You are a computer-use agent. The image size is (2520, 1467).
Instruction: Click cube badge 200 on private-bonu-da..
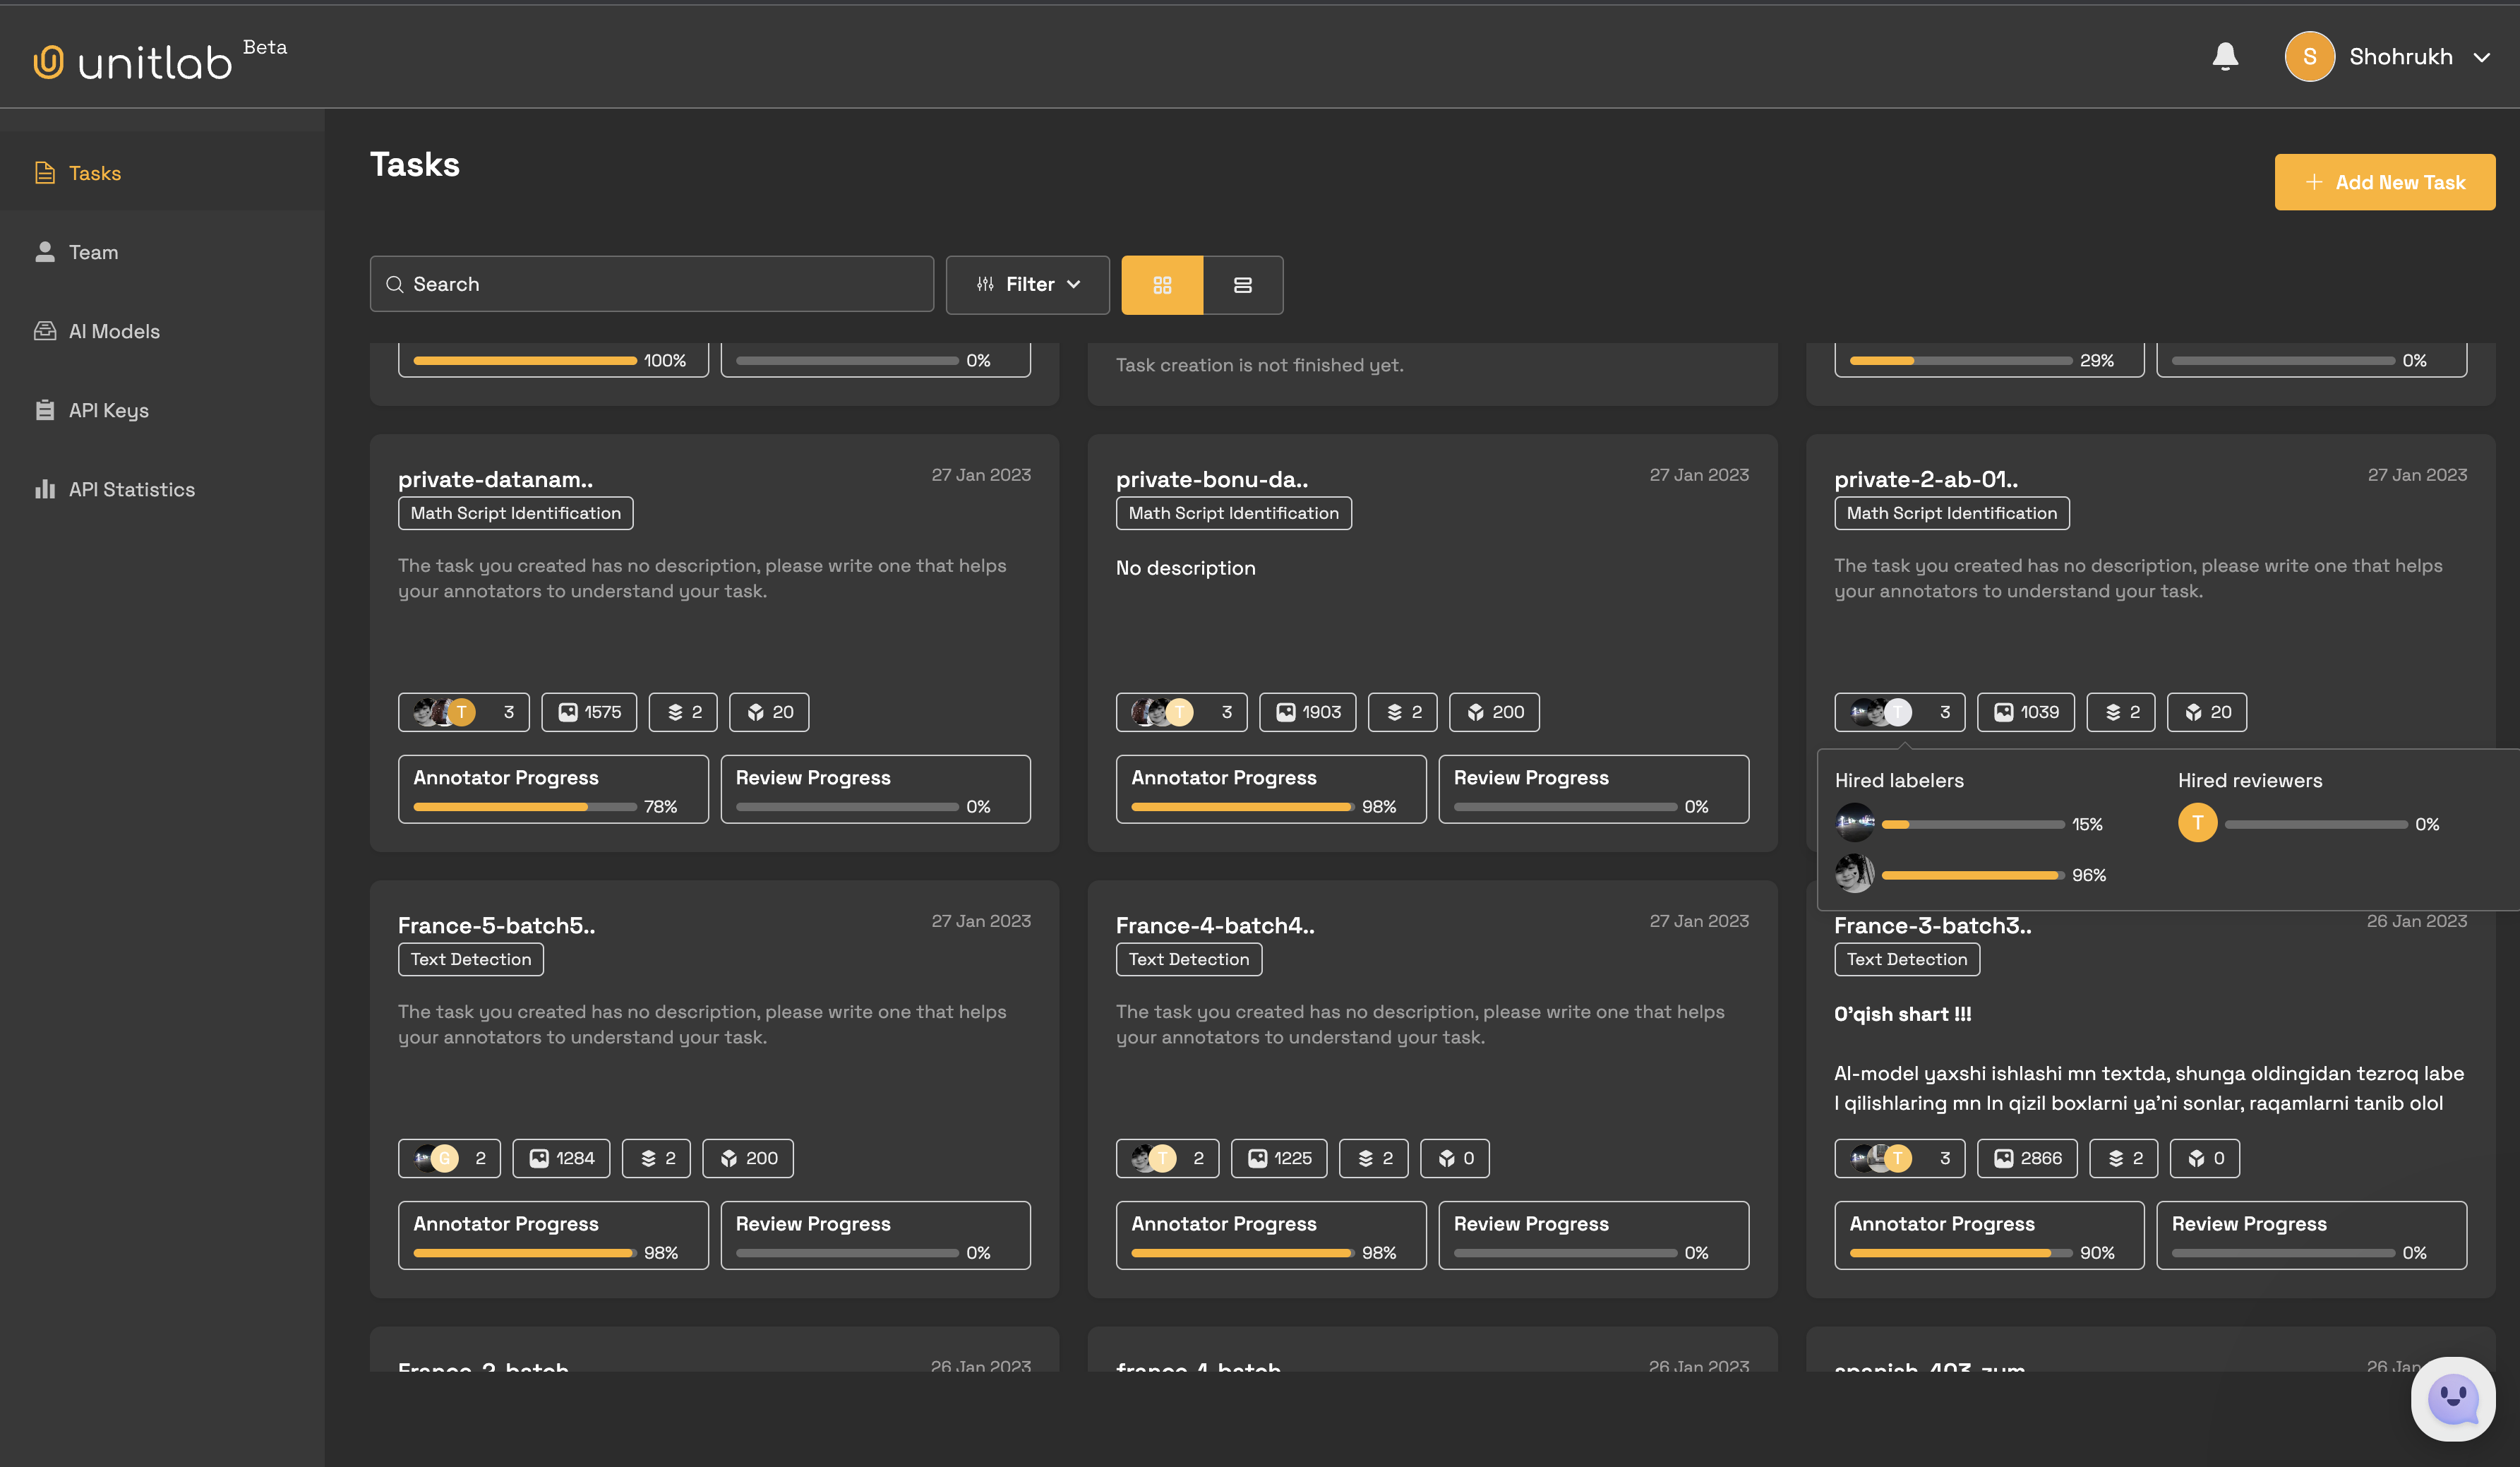(1494, 712)
